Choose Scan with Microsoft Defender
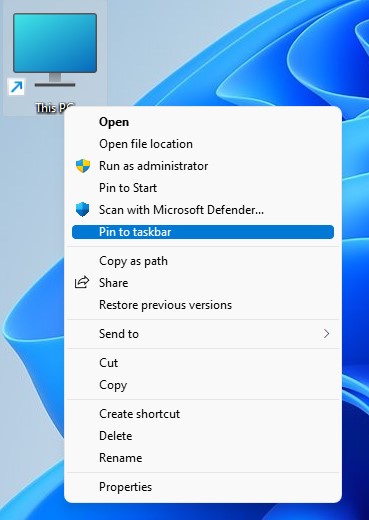The image size is (369, 520). (x=203, y=210)
